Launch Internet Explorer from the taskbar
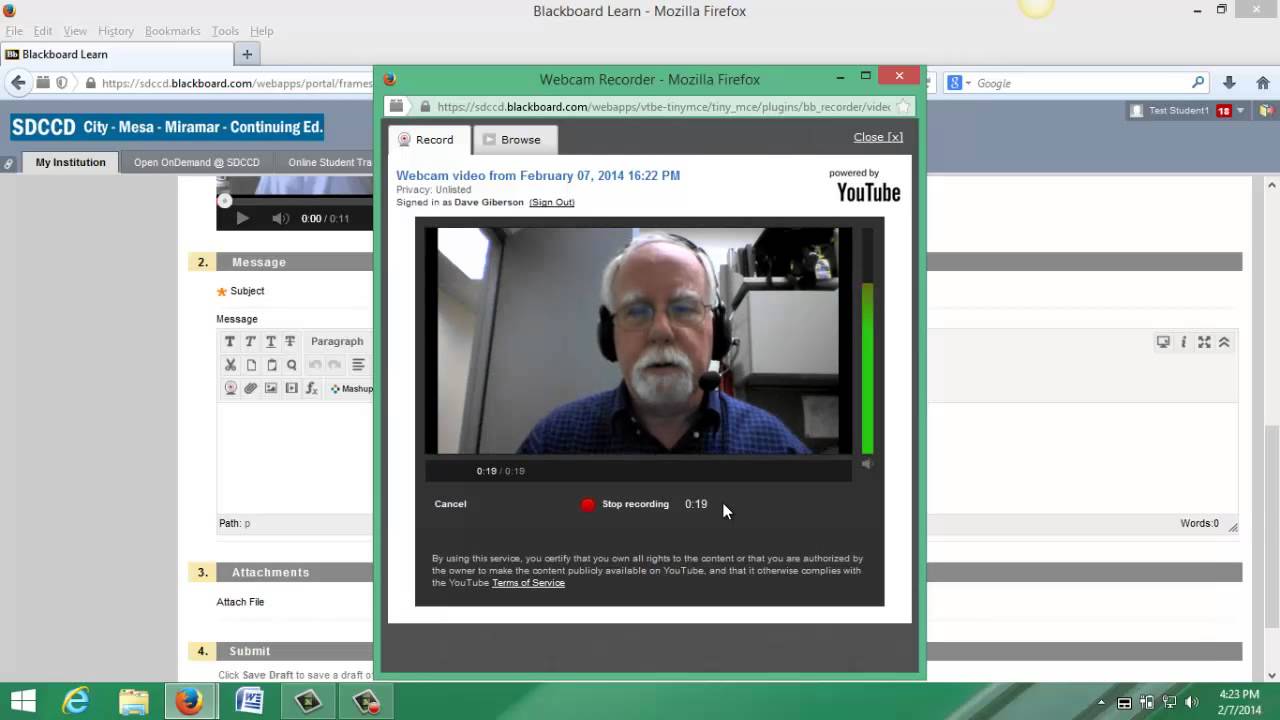1280x720 pixels. 76,702
